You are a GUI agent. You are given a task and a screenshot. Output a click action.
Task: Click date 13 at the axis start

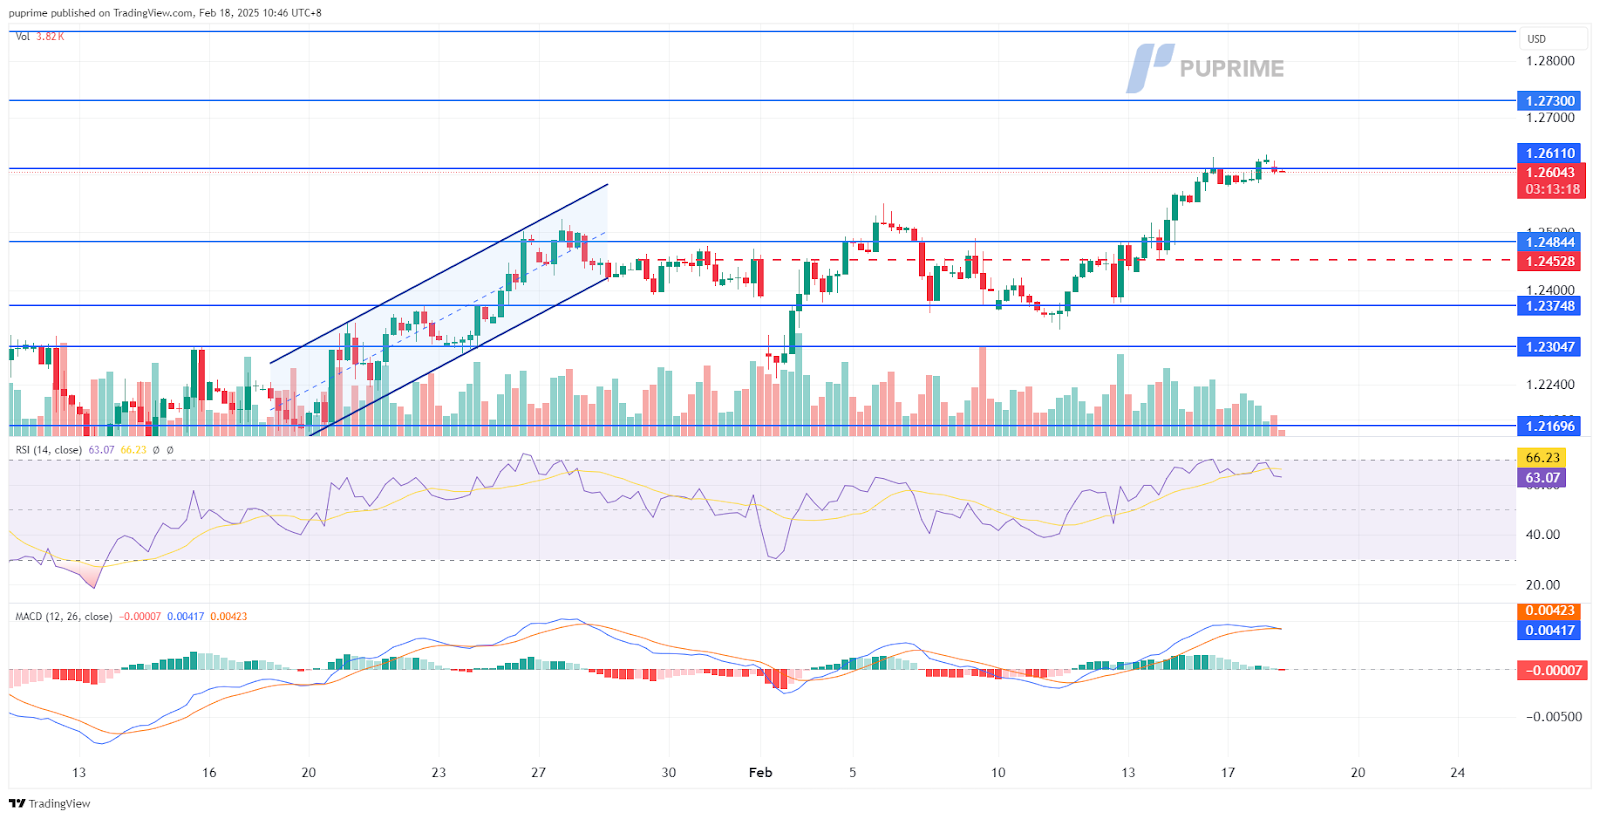click(79, 772)
